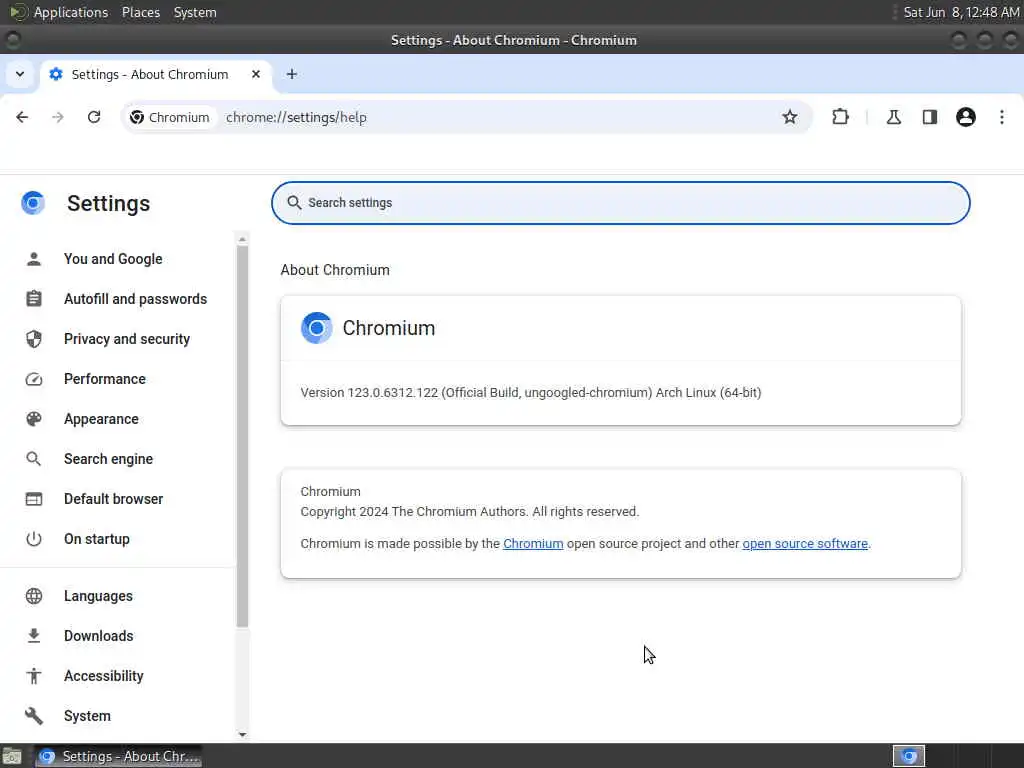The width and height of the screenshot is (1024, 768).
Task: Open the profile avatar icon
Action: tap(966, 117)
